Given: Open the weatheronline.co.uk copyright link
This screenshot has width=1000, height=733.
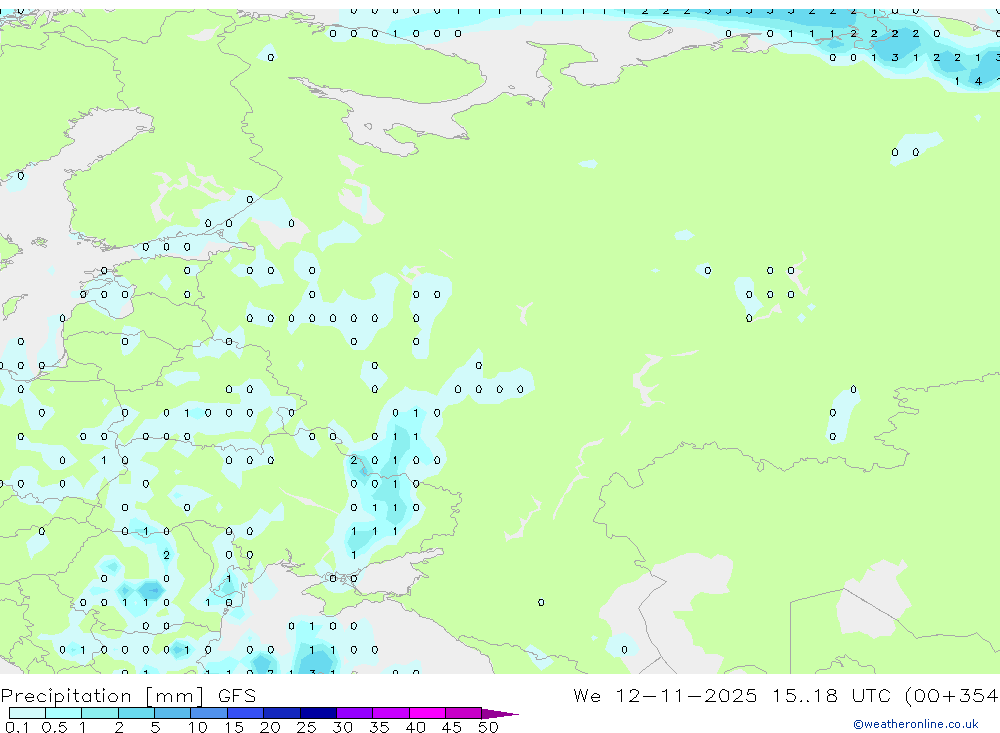Looking at the screenshot, I should point(916,724).
